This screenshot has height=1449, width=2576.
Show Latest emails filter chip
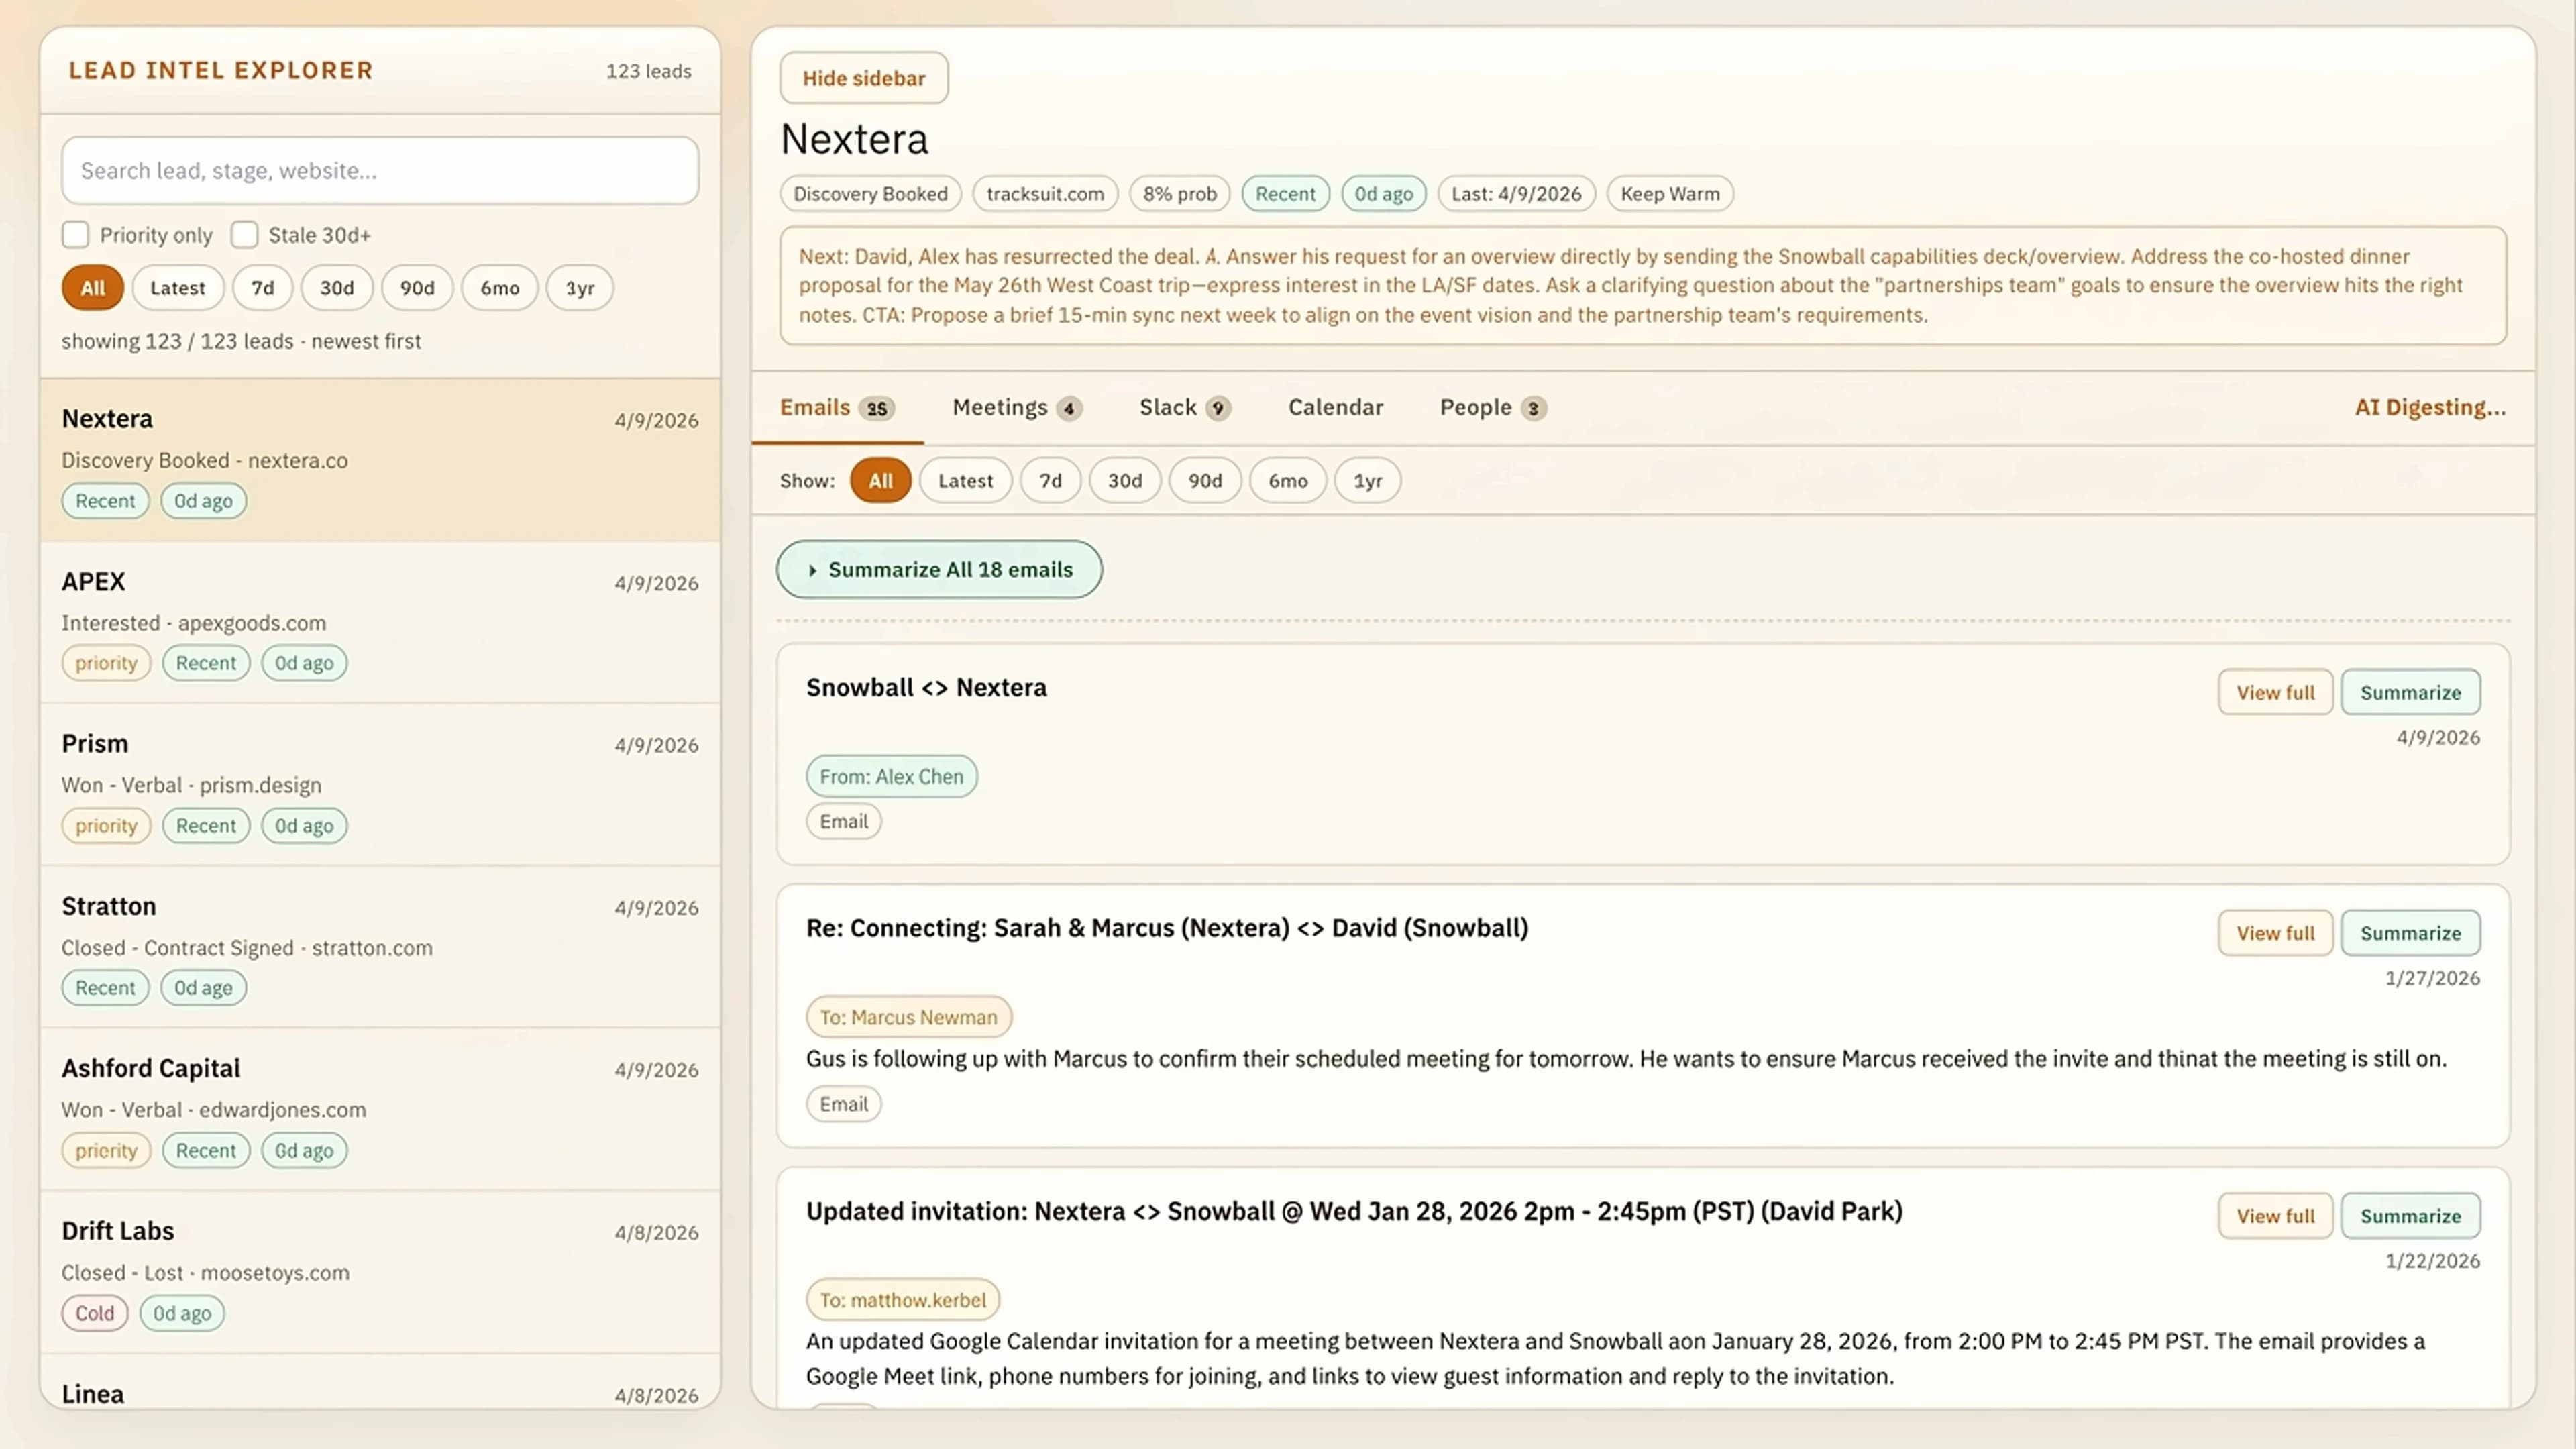966,481
